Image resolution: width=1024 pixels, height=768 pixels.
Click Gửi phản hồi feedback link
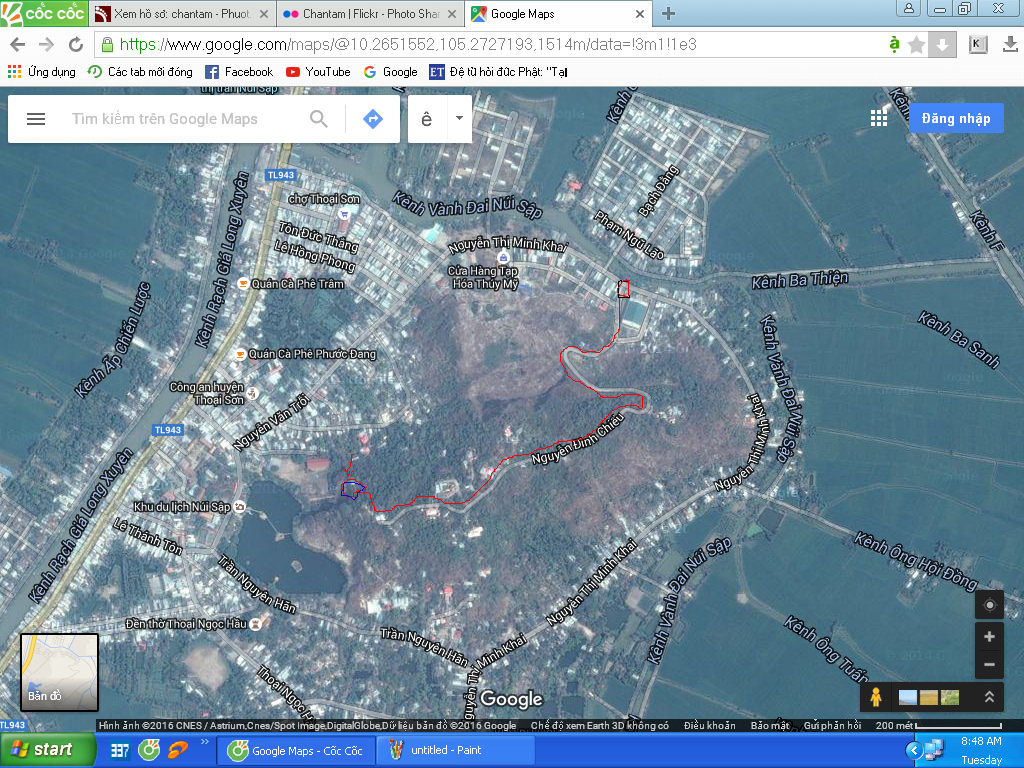point(832,726)
